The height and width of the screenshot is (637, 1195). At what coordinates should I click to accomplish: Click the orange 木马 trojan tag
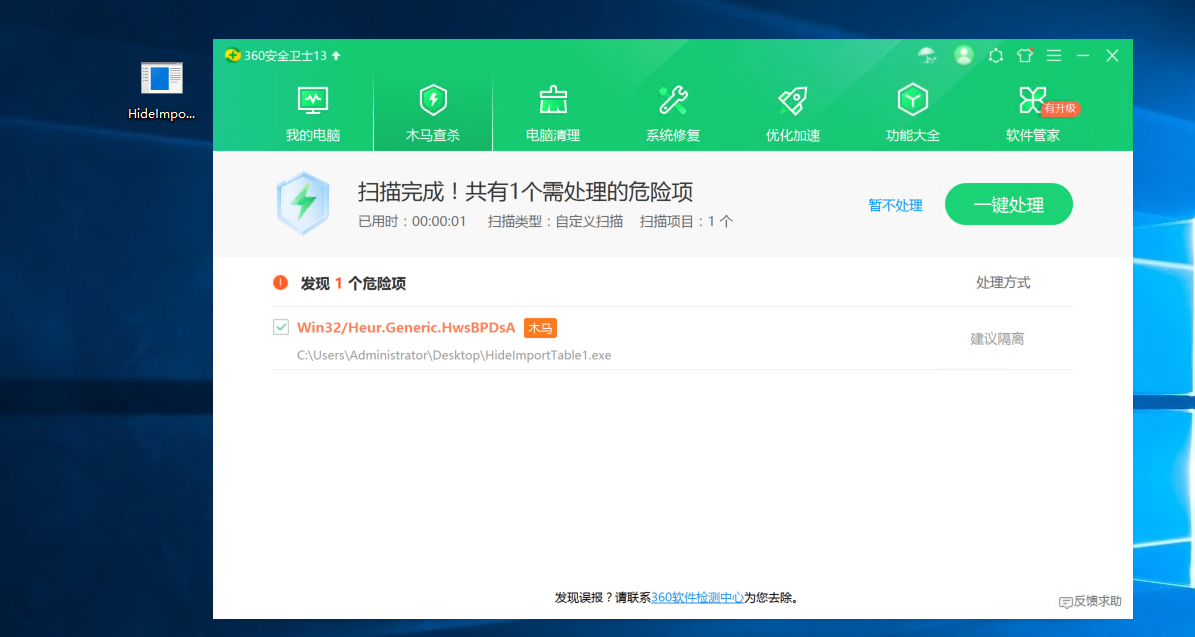[x=540, y=327]
